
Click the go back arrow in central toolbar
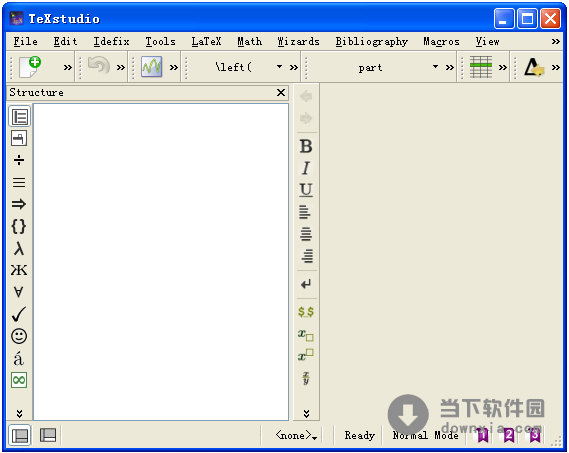(x=306, y=96)
